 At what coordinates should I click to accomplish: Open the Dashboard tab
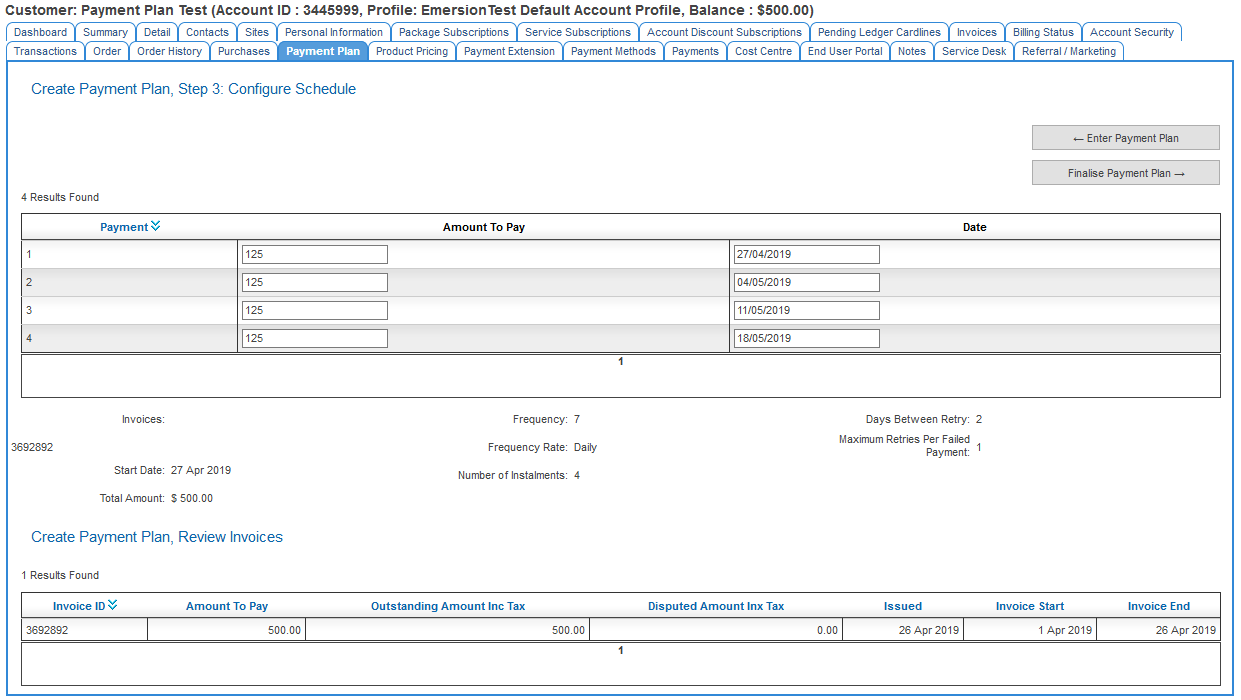pos(40,32)
